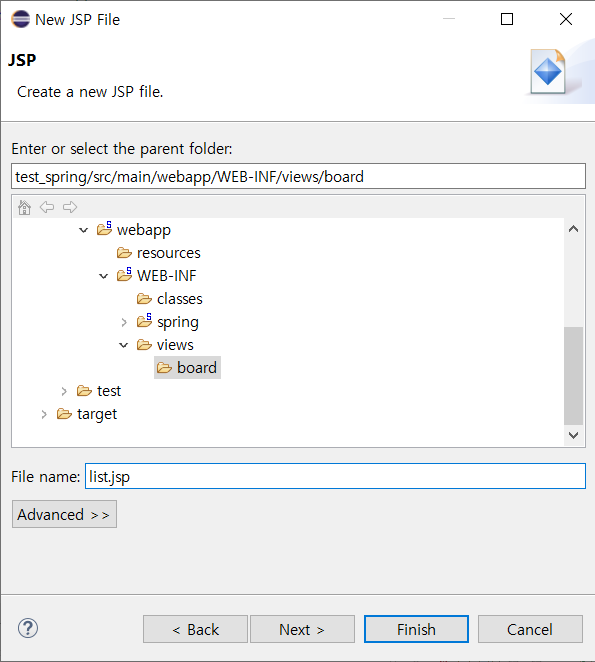Select the views tree row label

175,345
